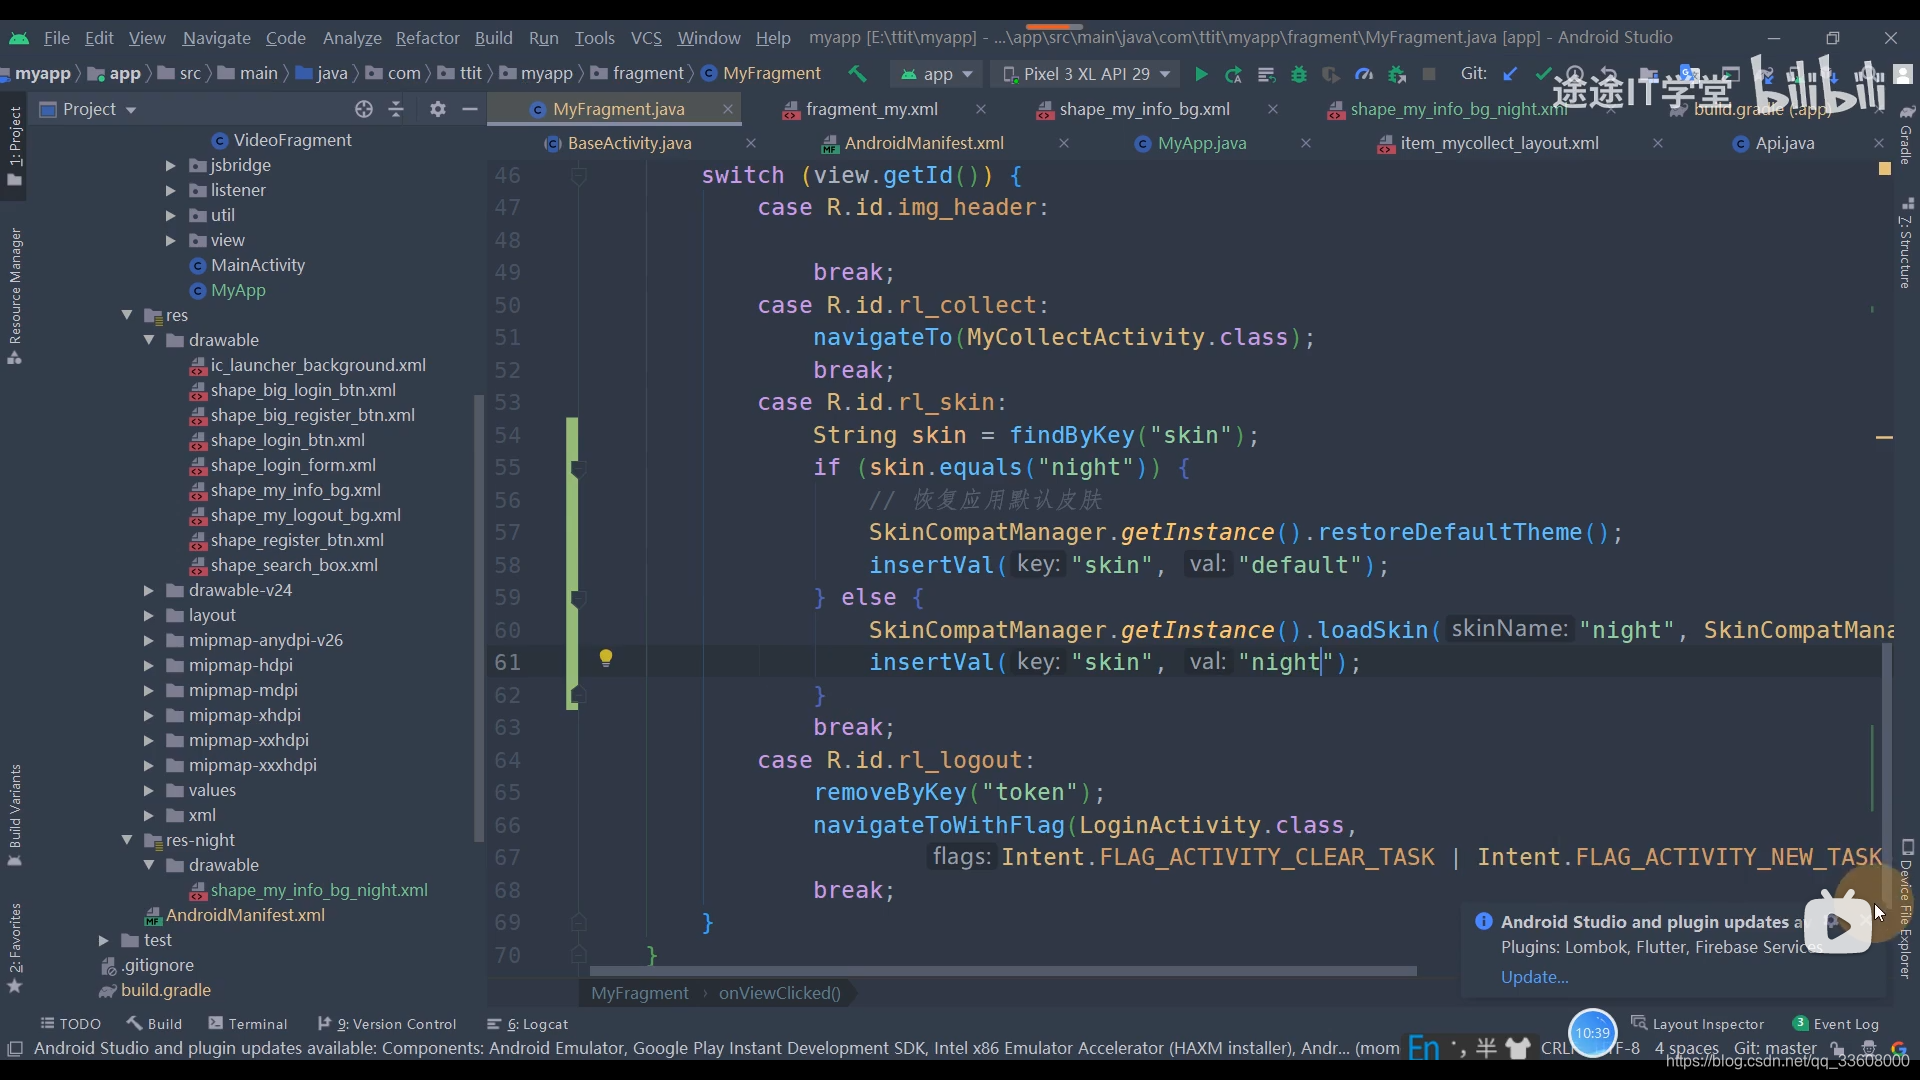This screenshot has width=1920, height=1080.
Task: Select shape_my_info_bg_night.xml in tree
Action: pos(318,890)
